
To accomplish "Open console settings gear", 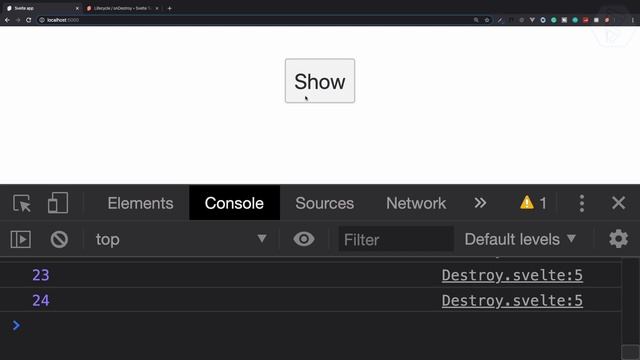I will [x=618, y=239].
